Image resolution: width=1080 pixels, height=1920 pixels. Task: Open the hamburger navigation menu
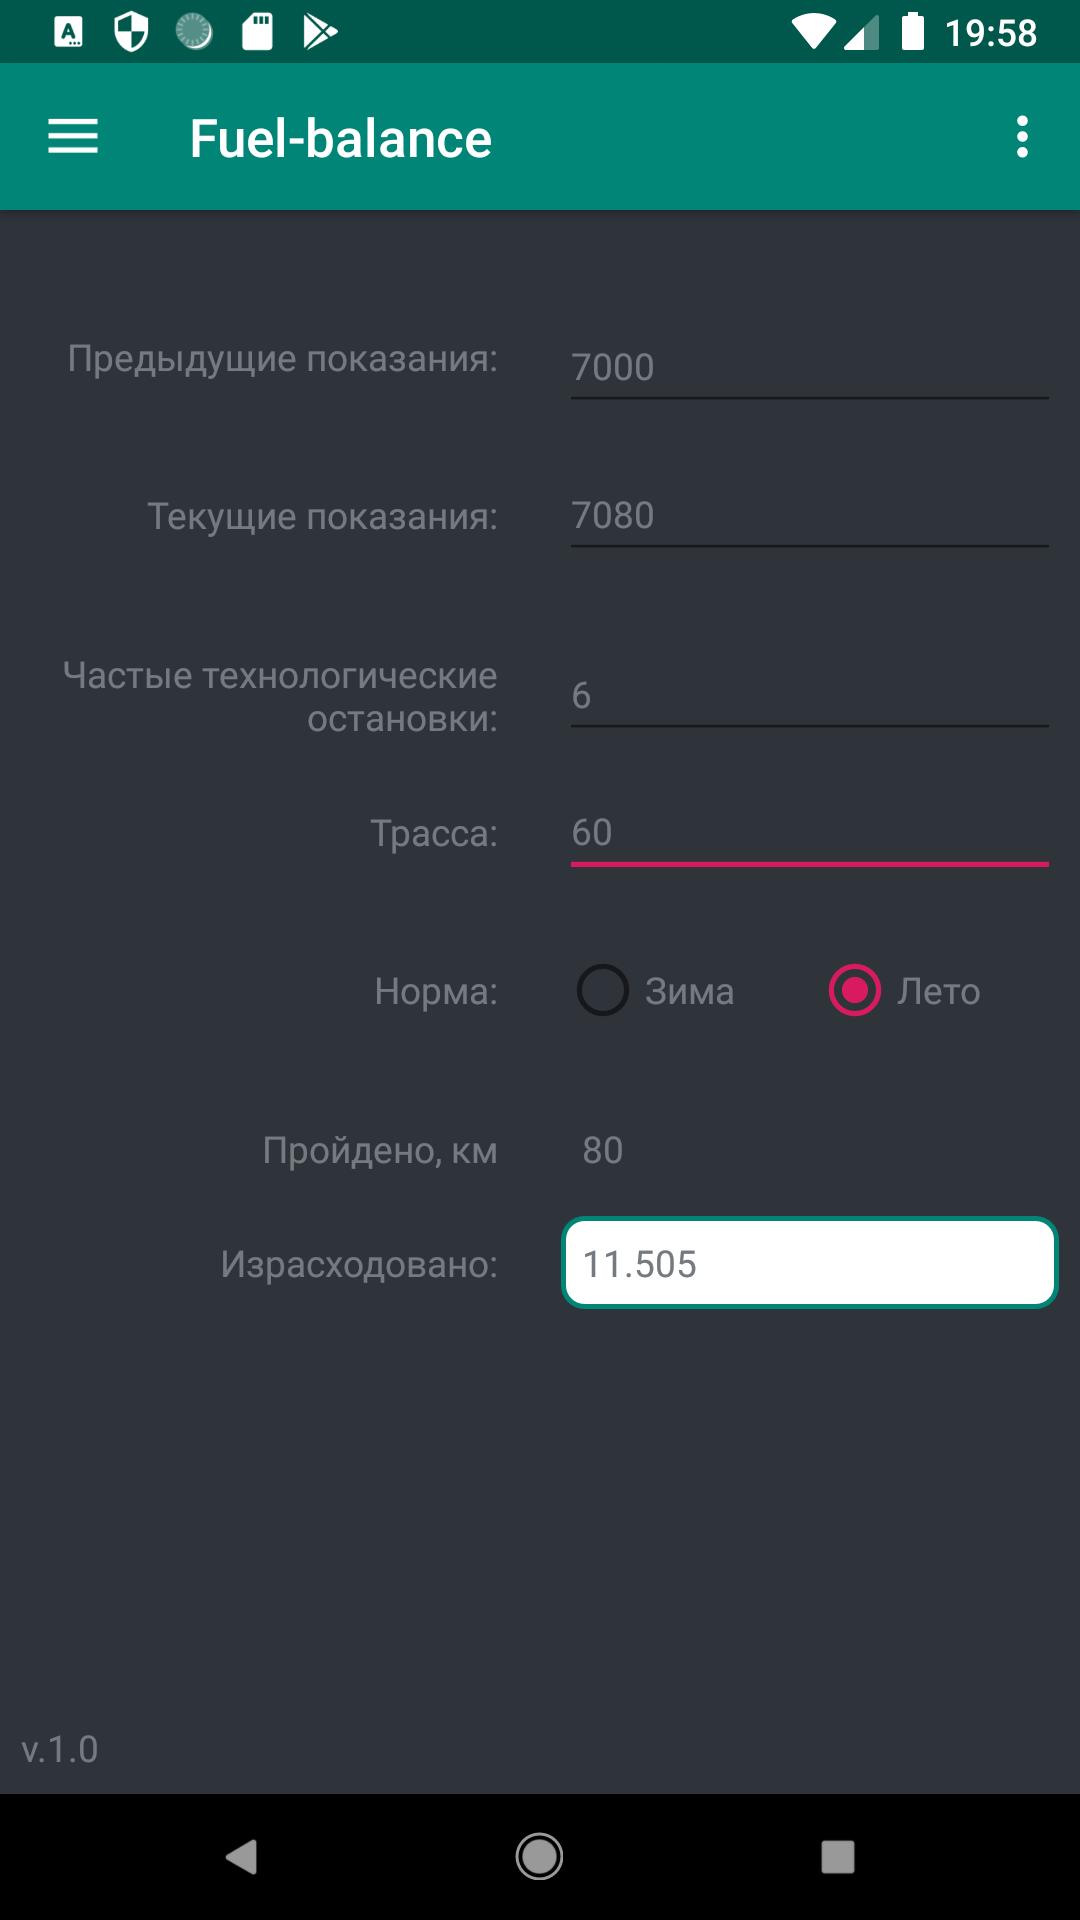(x=73, y=137)
